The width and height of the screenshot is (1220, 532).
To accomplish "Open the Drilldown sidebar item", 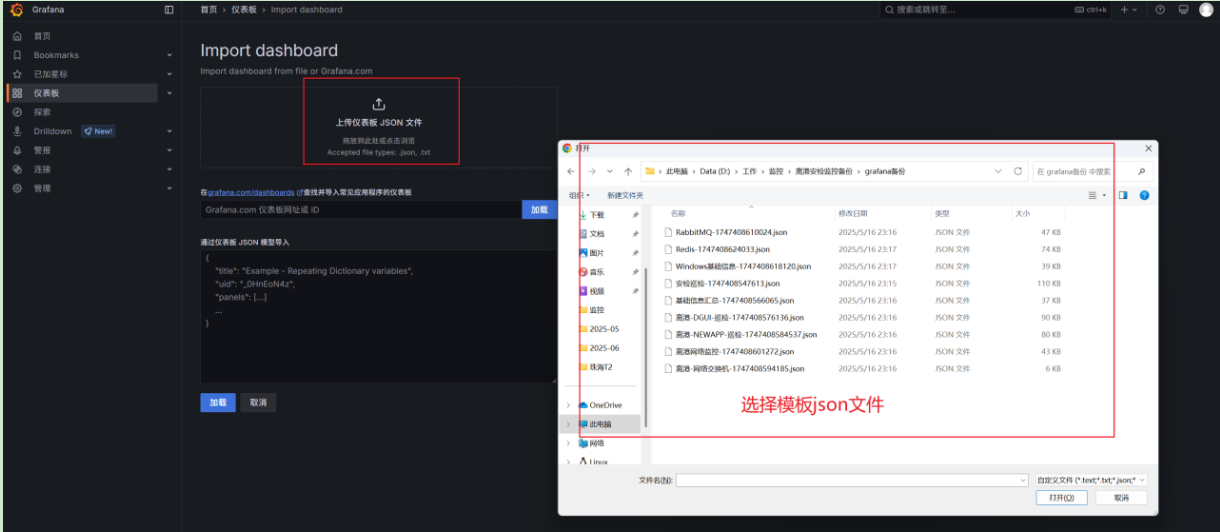I will [53, 131].
